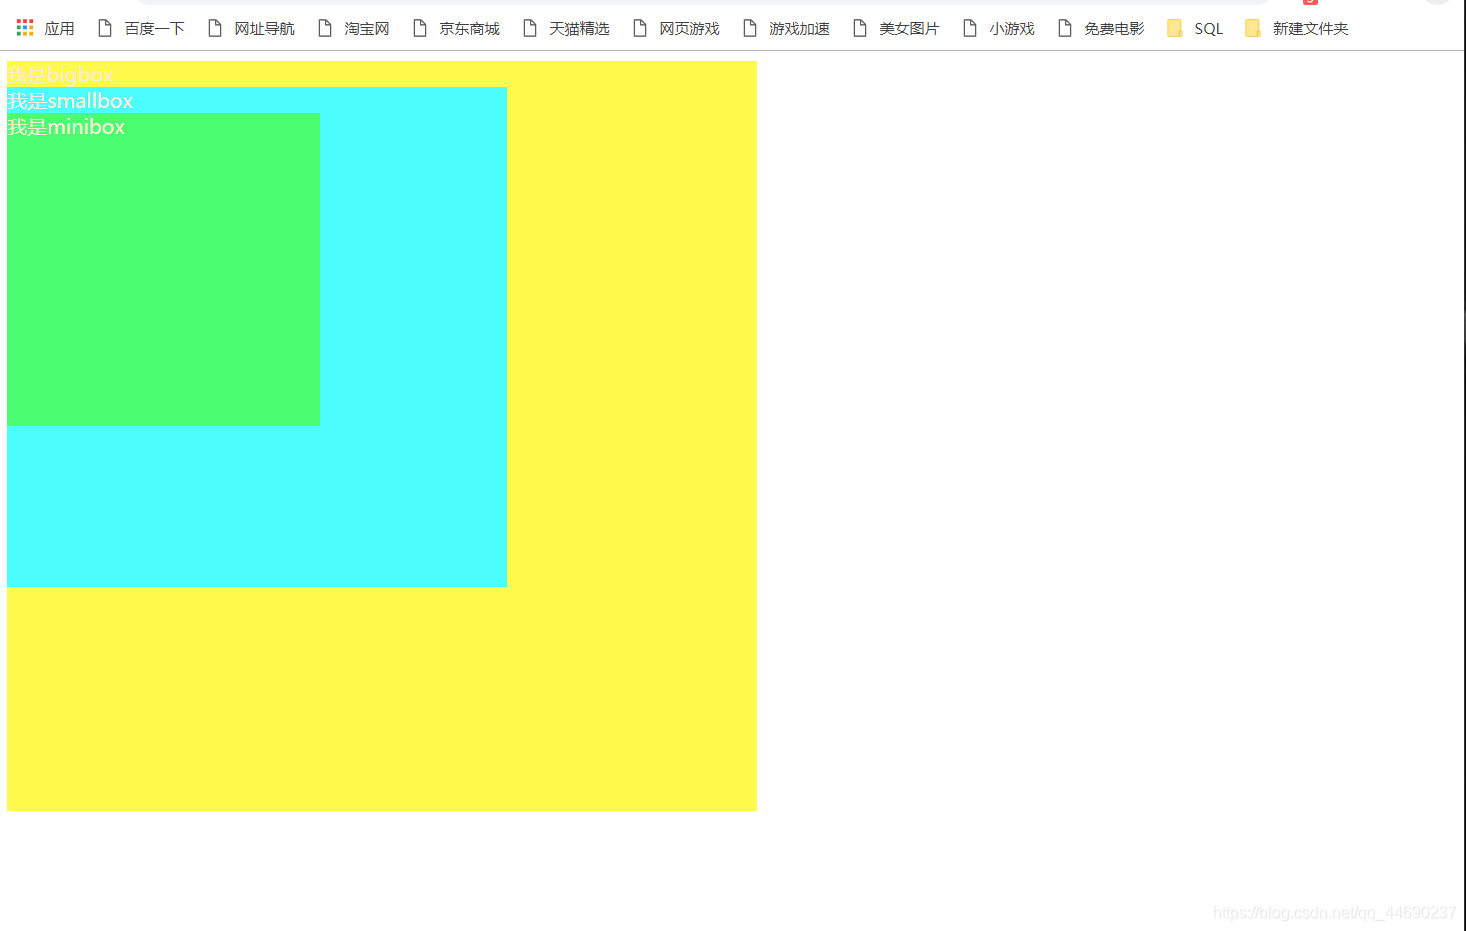Open the 游戏加速 bookmark

(x=786, y=28)
